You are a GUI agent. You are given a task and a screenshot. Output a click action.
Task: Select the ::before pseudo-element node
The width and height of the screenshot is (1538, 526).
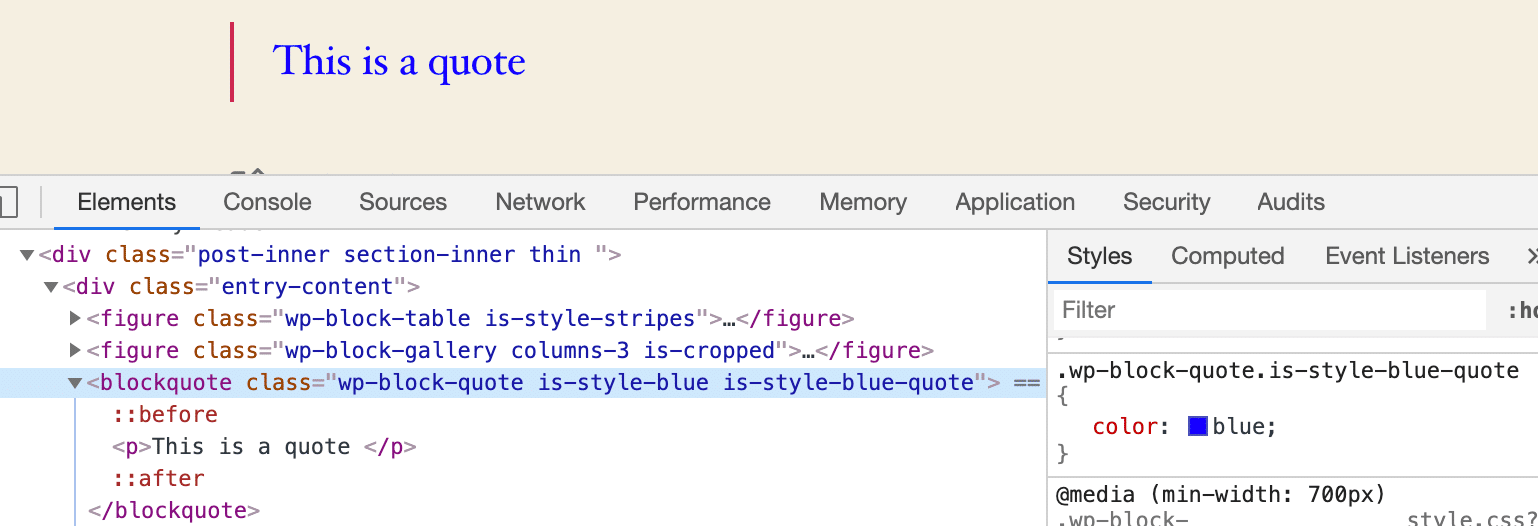(x=165, y=415)
